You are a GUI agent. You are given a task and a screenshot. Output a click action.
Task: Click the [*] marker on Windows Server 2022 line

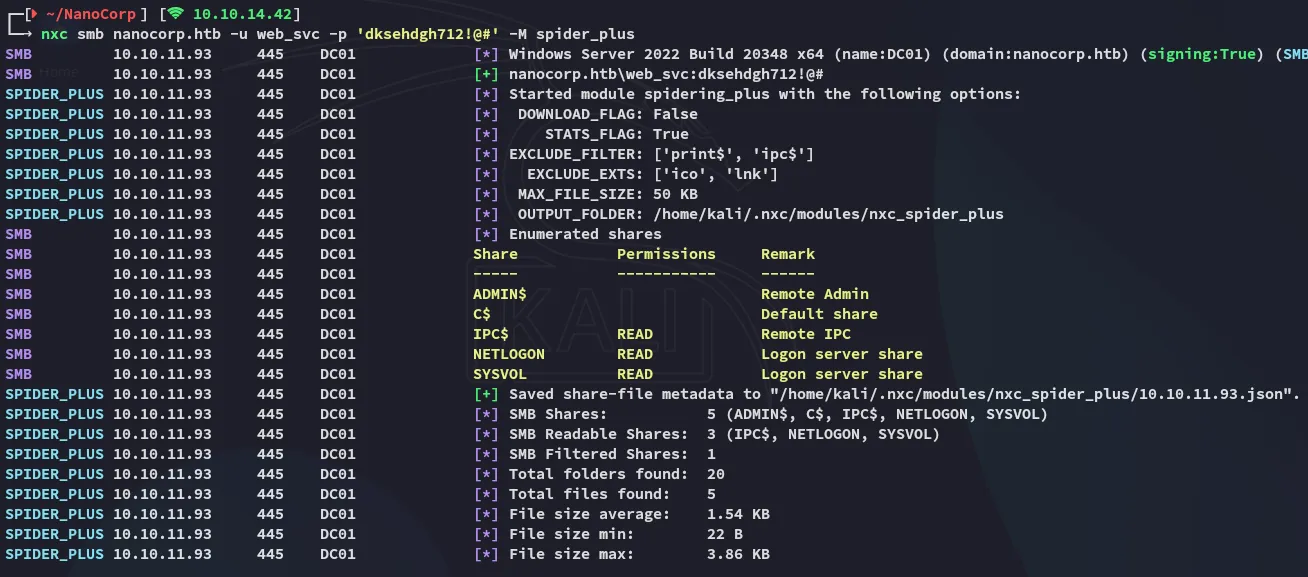coord(486,54)
